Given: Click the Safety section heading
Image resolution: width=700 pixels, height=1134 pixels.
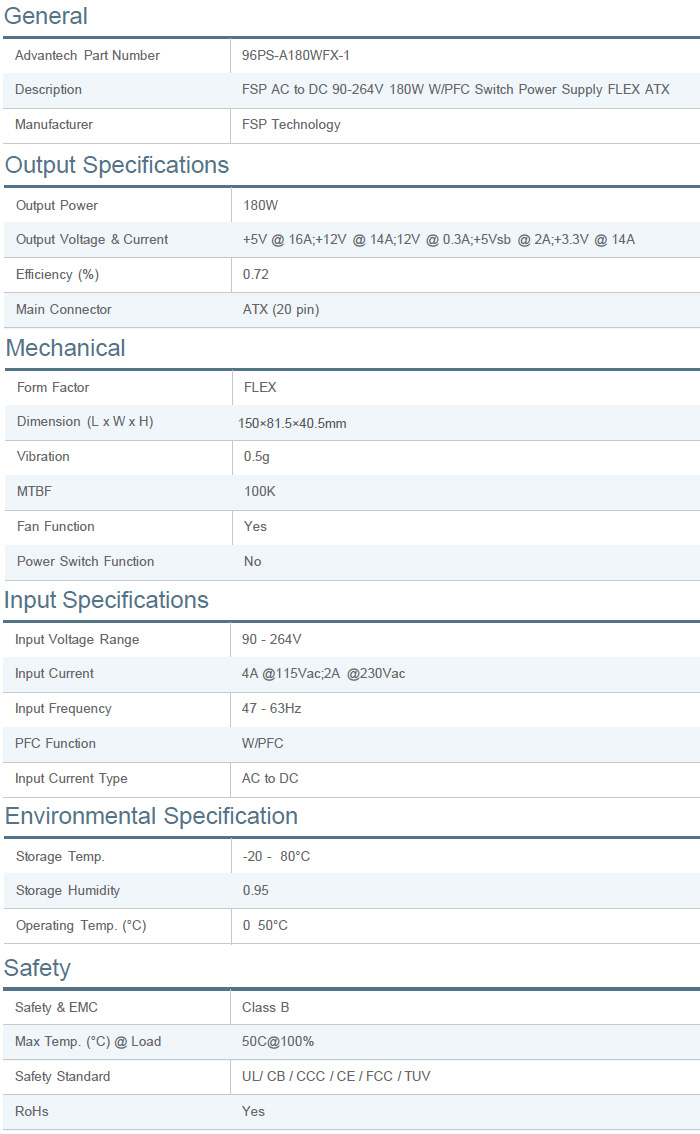Looking at the screenshot, I should coord(38,968).
